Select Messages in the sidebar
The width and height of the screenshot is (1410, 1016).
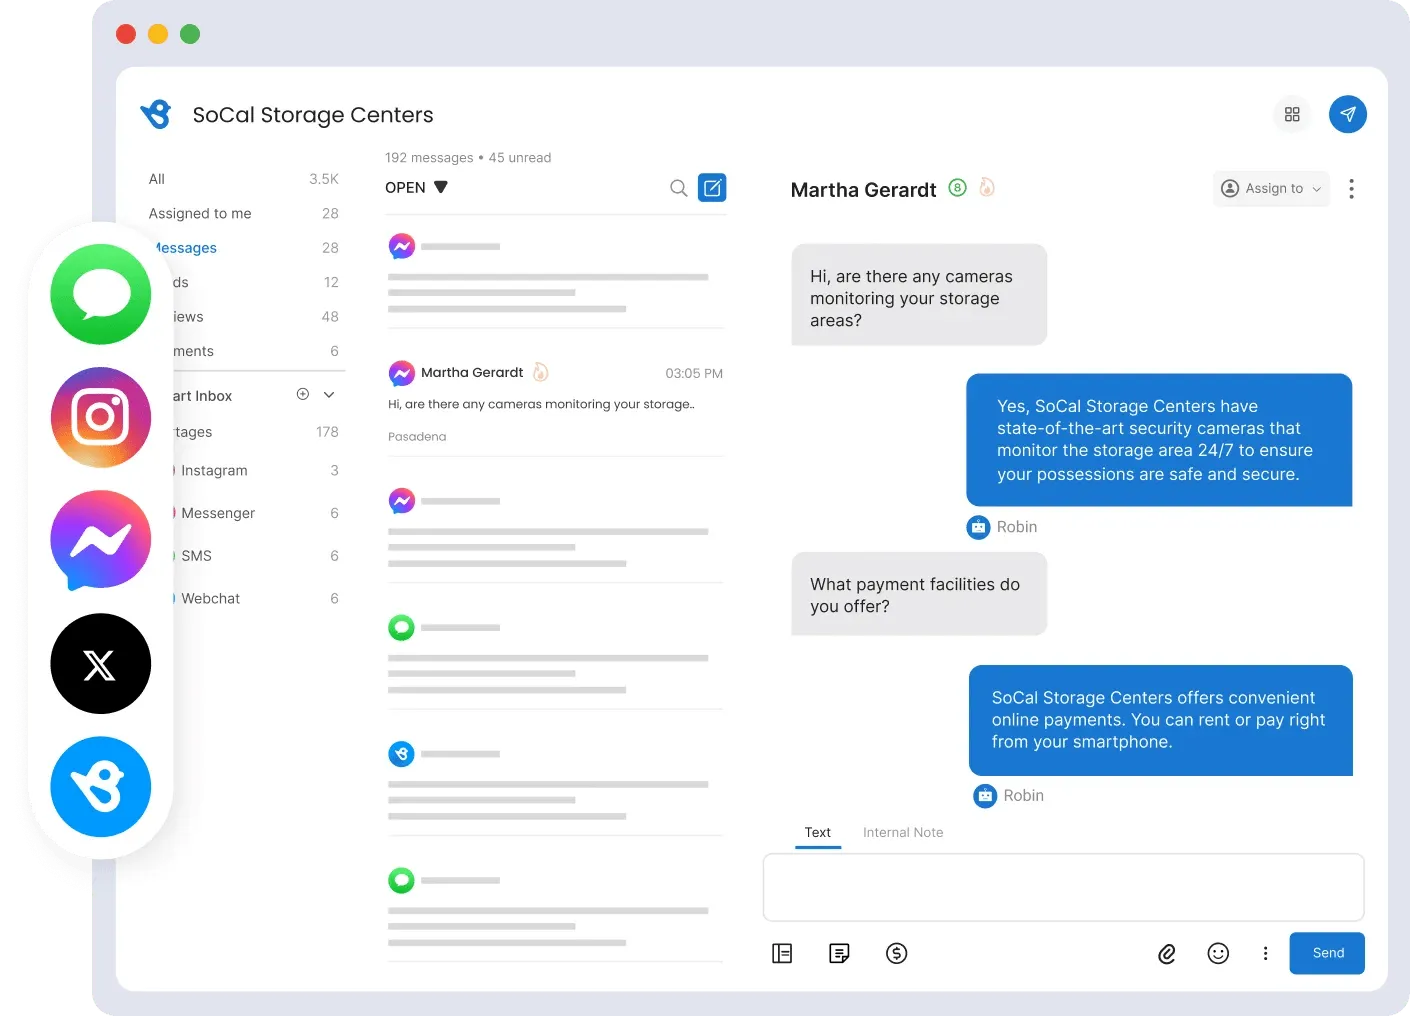244,247
